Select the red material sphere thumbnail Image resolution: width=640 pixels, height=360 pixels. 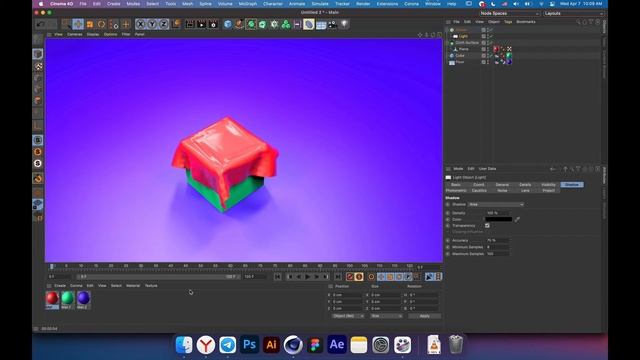click(x=52, y=298)
